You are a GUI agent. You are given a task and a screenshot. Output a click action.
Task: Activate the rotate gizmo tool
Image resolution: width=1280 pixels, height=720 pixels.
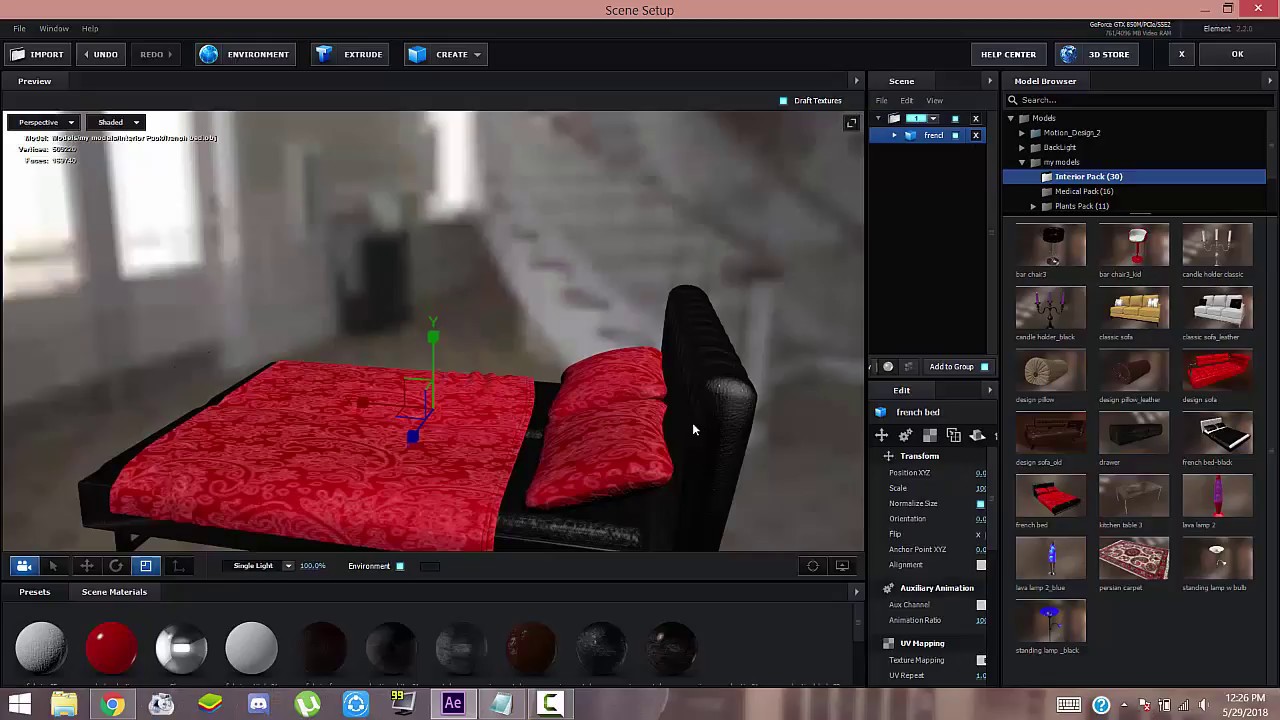(x=116, y=566)
